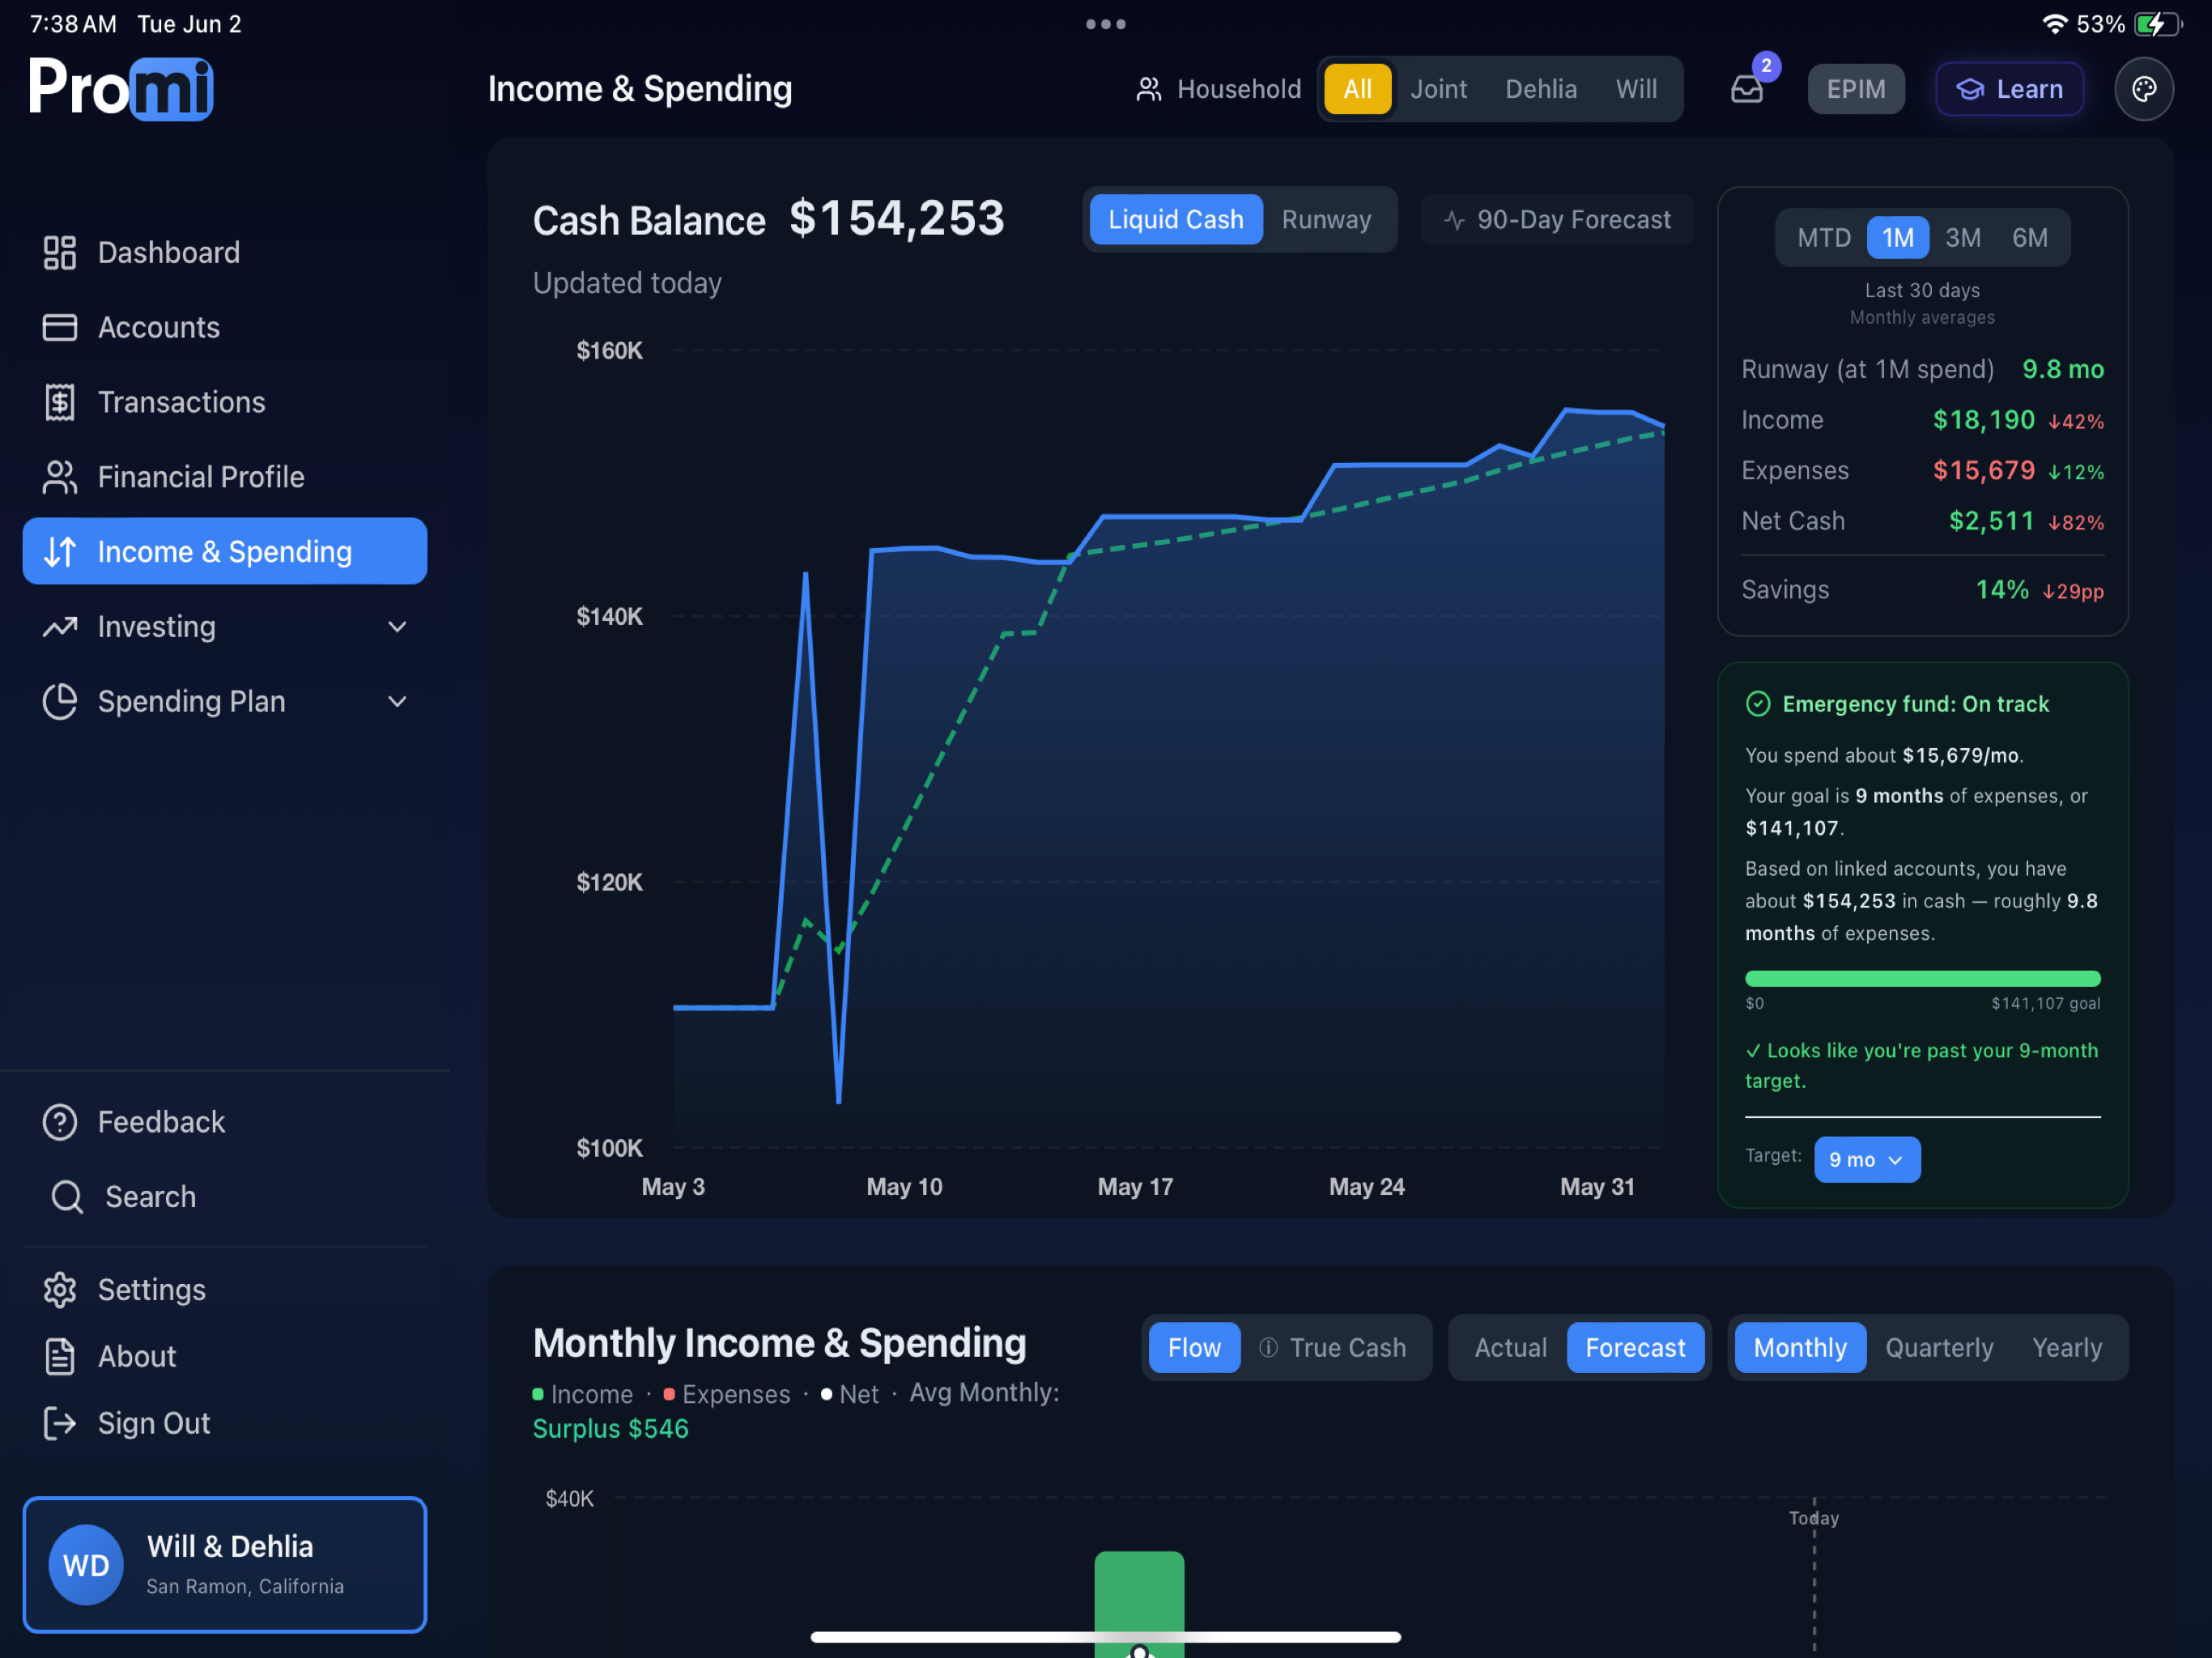Click the Surplus $546 text
Viewport: 2212px width, 1658px height.
point(610,1428)
